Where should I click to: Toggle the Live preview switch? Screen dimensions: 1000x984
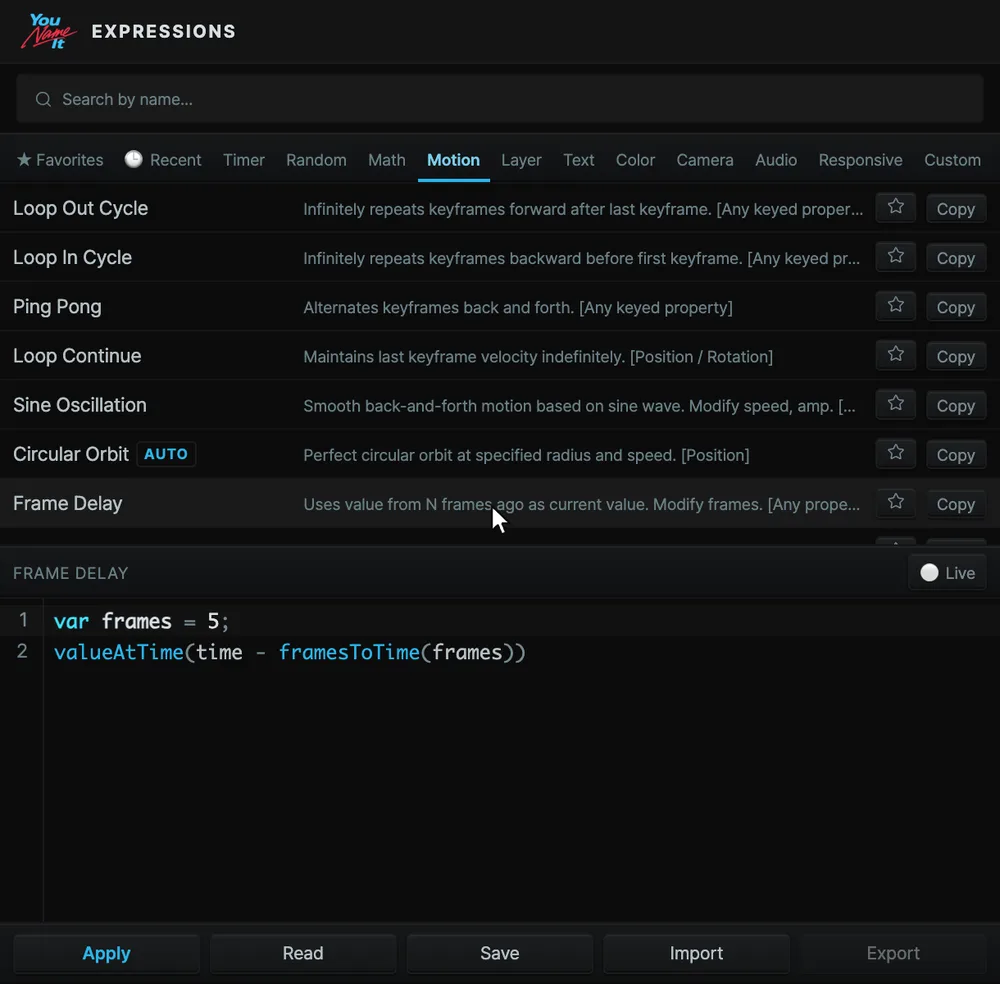tap(947, 573)
